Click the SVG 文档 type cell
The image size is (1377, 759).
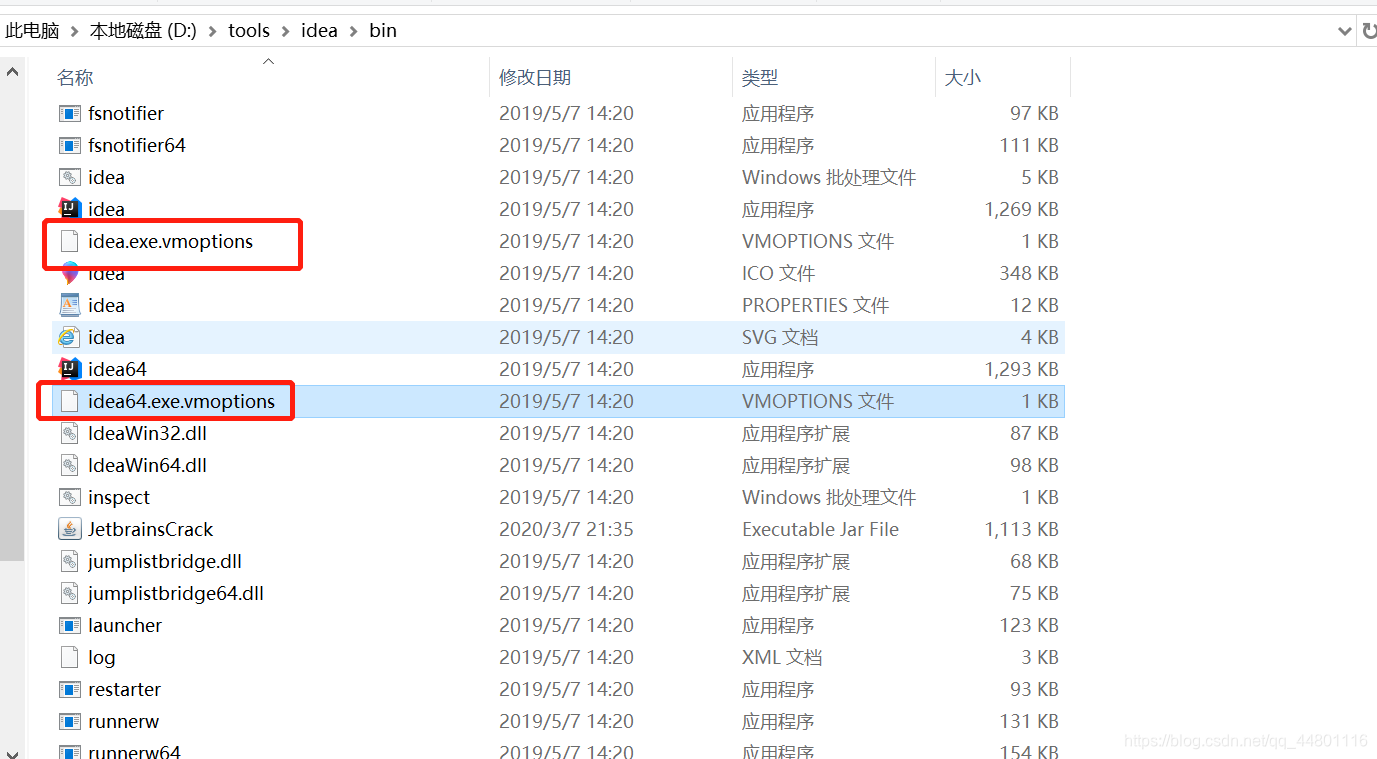tap(780, 337)
